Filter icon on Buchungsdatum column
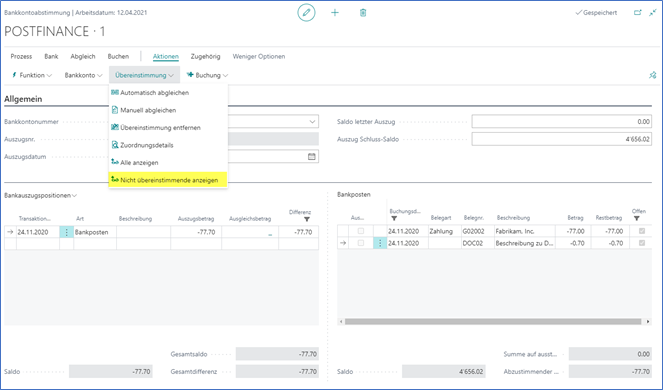The height and width of the screenshot is (390, 663). pyautogui.click(x=394, y=219)
